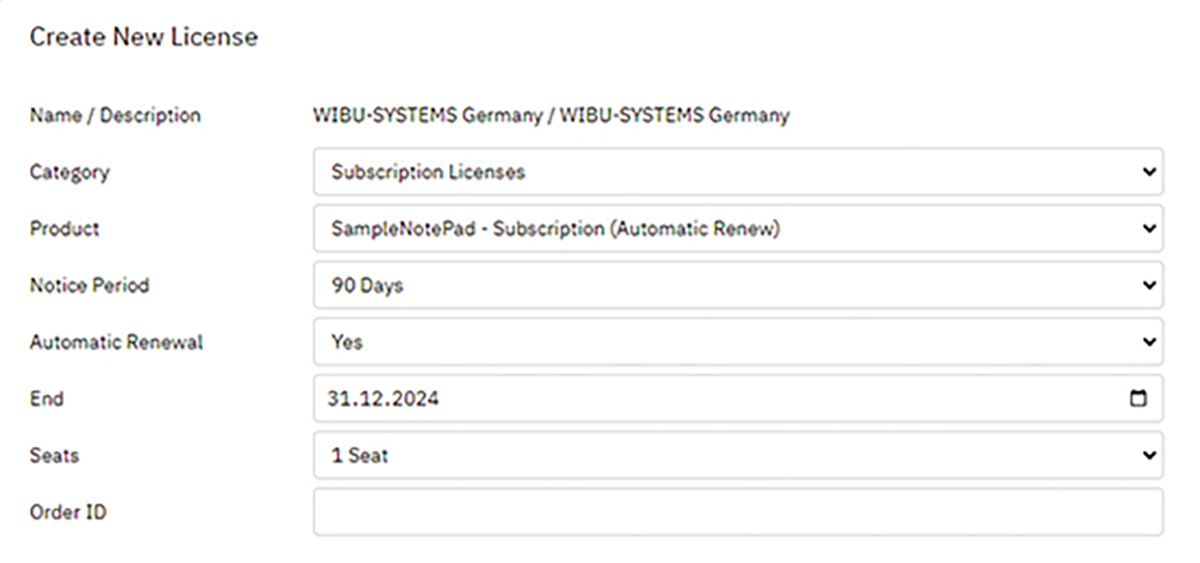Click the chevron arrow on Product dropdown
This screenshot has height=563, width=1200.
pos(1147,229)
